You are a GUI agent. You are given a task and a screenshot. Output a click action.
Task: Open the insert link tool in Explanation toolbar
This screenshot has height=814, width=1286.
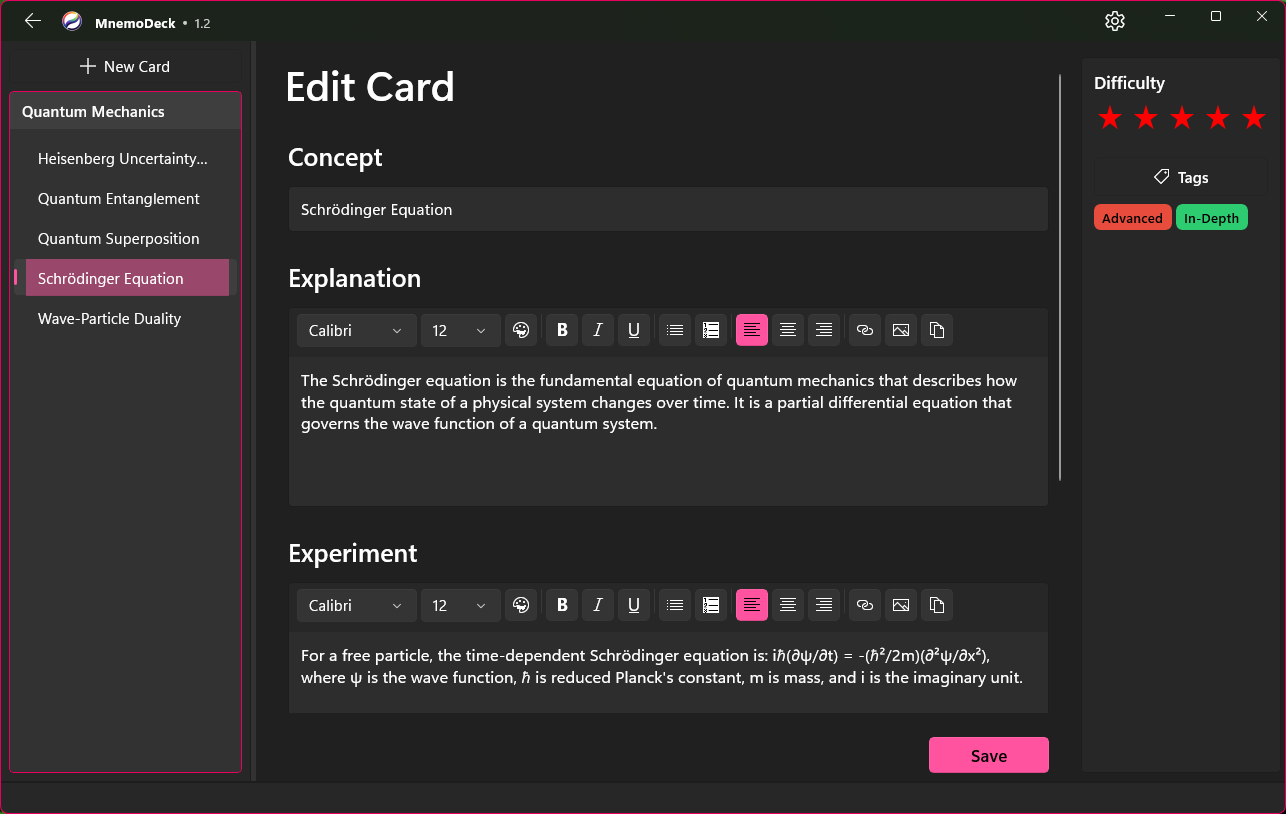pyautogui.click(x=864, y=330)
